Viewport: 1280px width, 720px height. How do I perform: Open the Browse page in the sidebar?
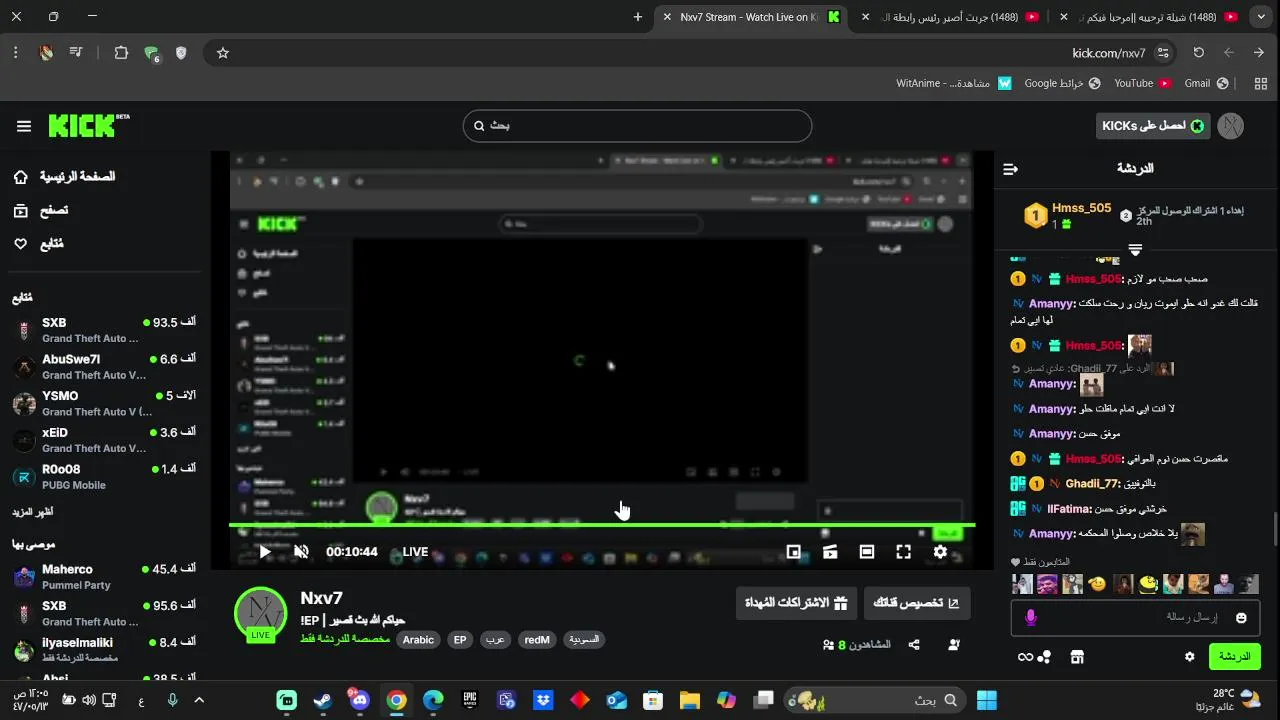pos(41,210)
